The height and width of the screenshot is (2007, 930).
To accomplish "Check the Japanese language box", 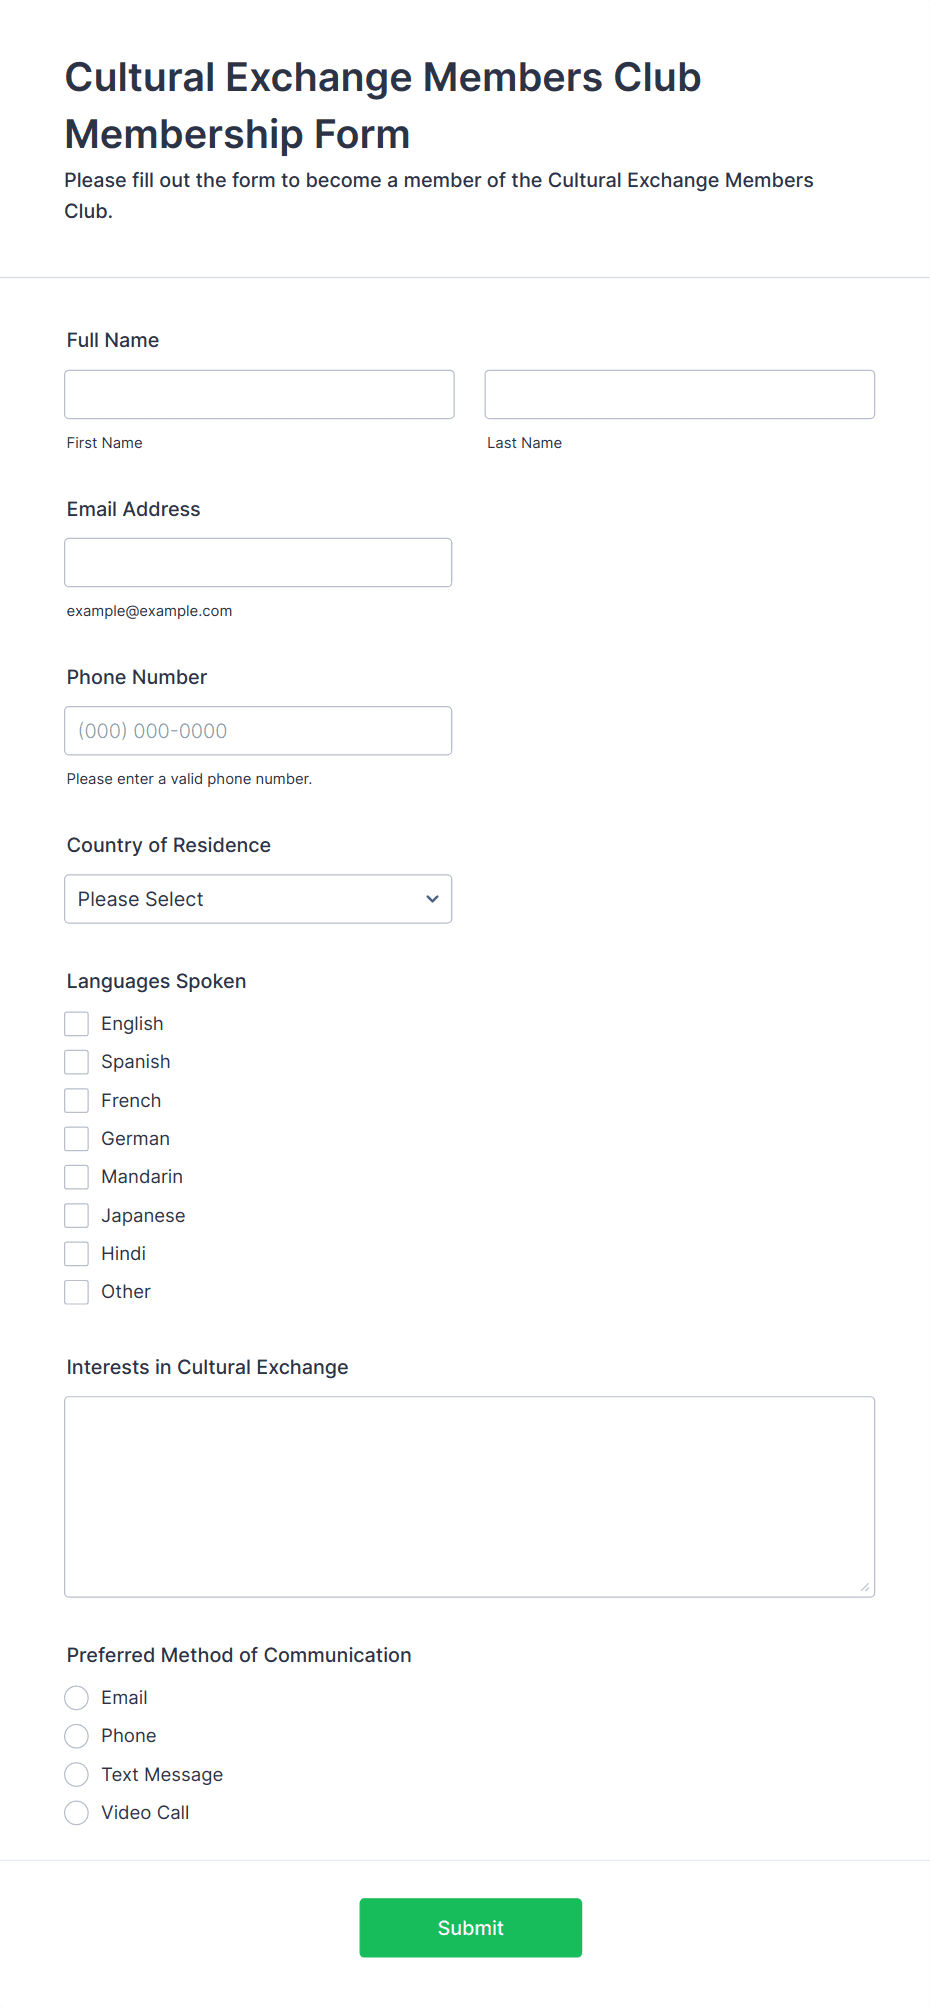I will pos(76,1215).
